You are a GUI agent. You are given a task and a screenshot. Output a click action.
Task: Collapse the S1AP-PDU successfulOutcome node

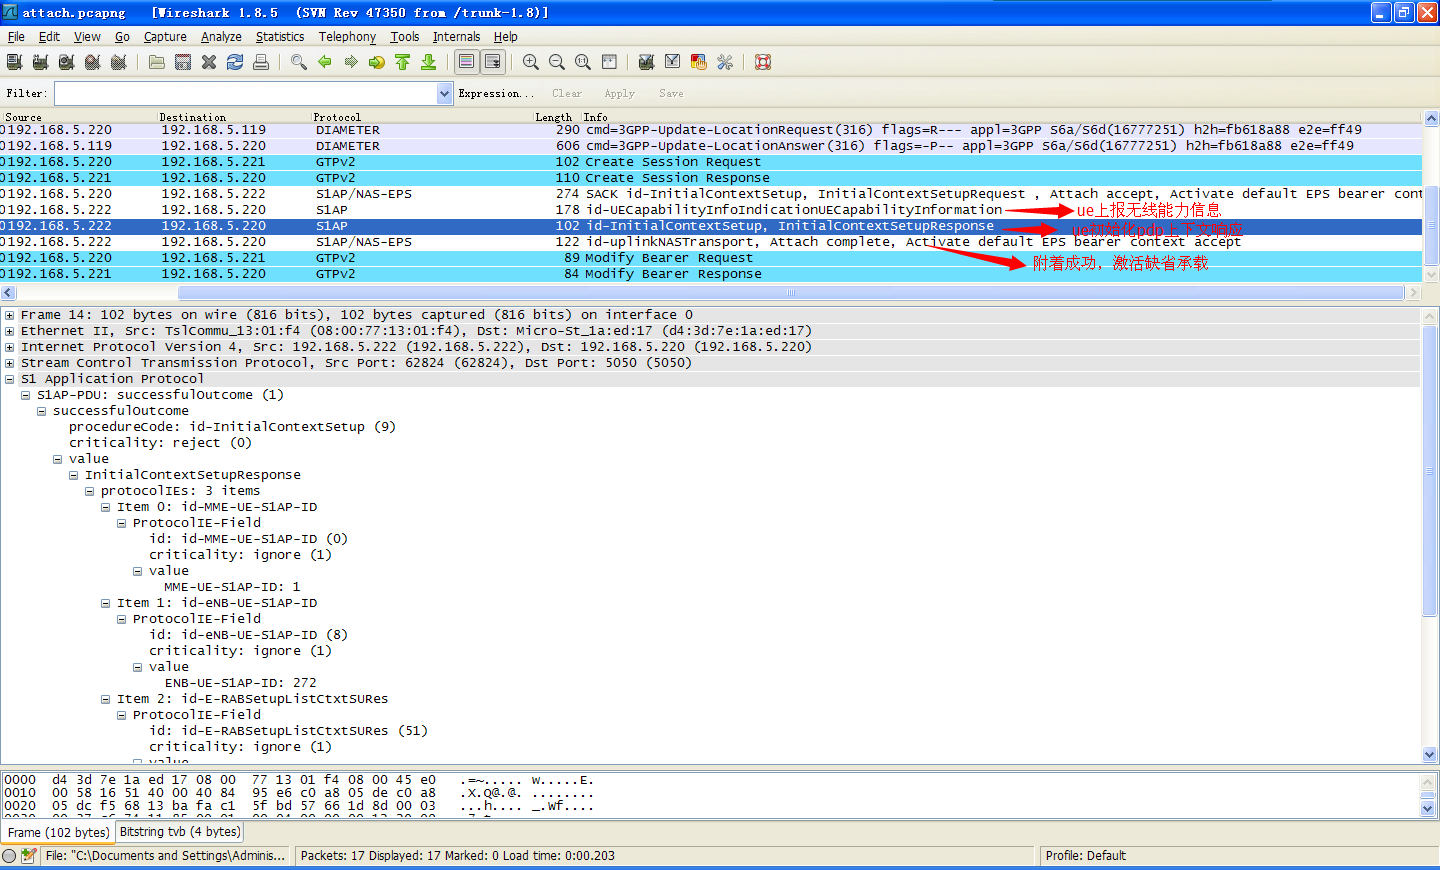point(26,395)
